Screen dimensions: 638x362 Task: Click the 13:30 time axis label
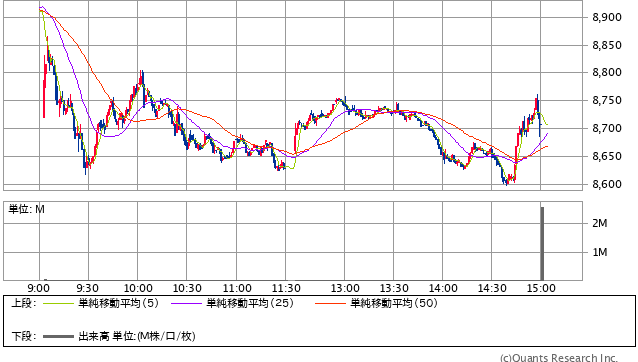394,288
